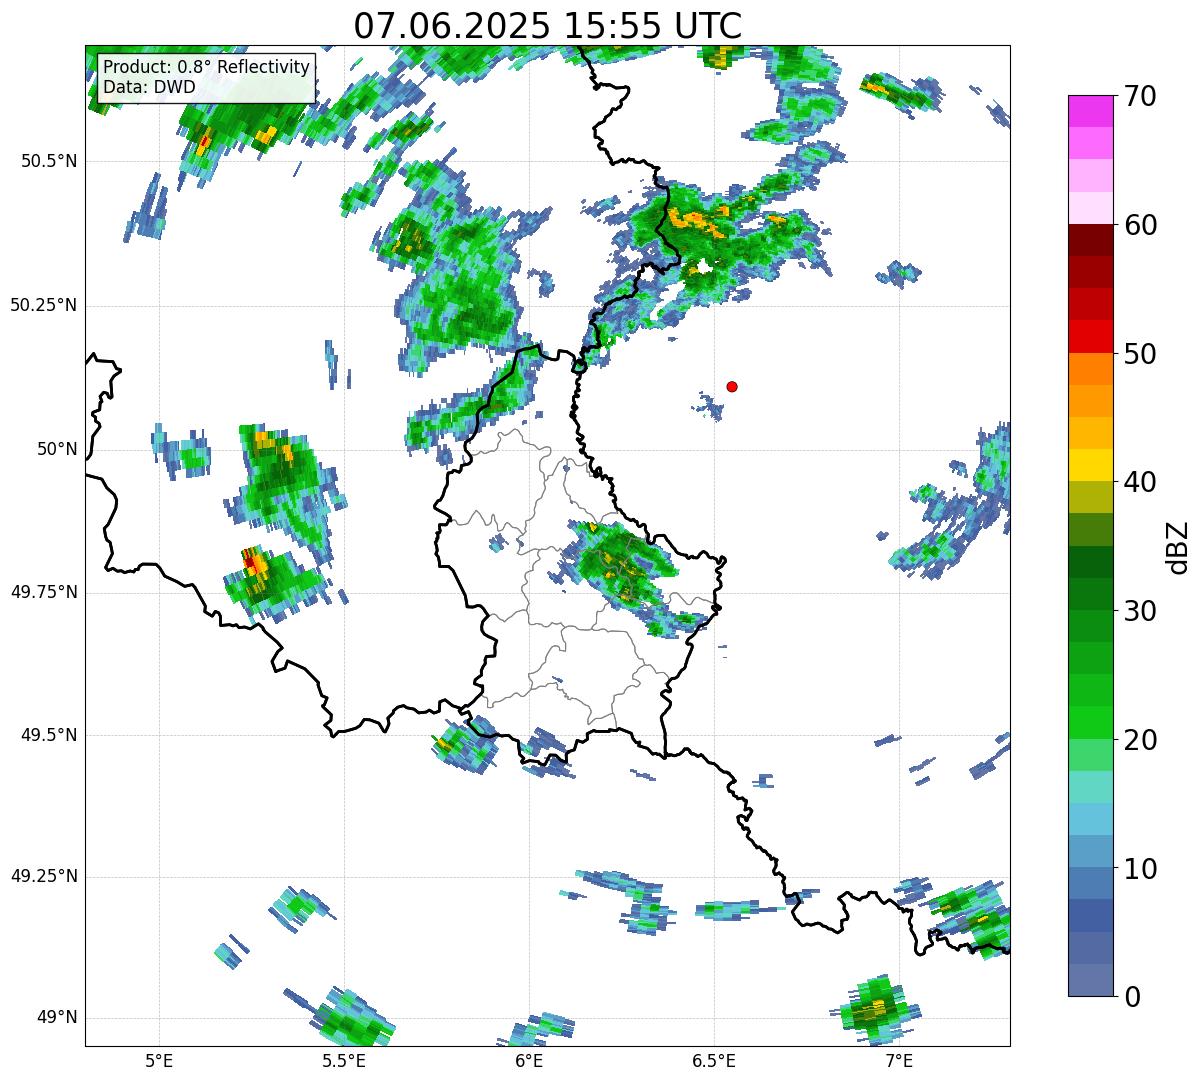Click the "dBZ" colorbar axis label
1202x1081 pixels.
pos(1178,547)
